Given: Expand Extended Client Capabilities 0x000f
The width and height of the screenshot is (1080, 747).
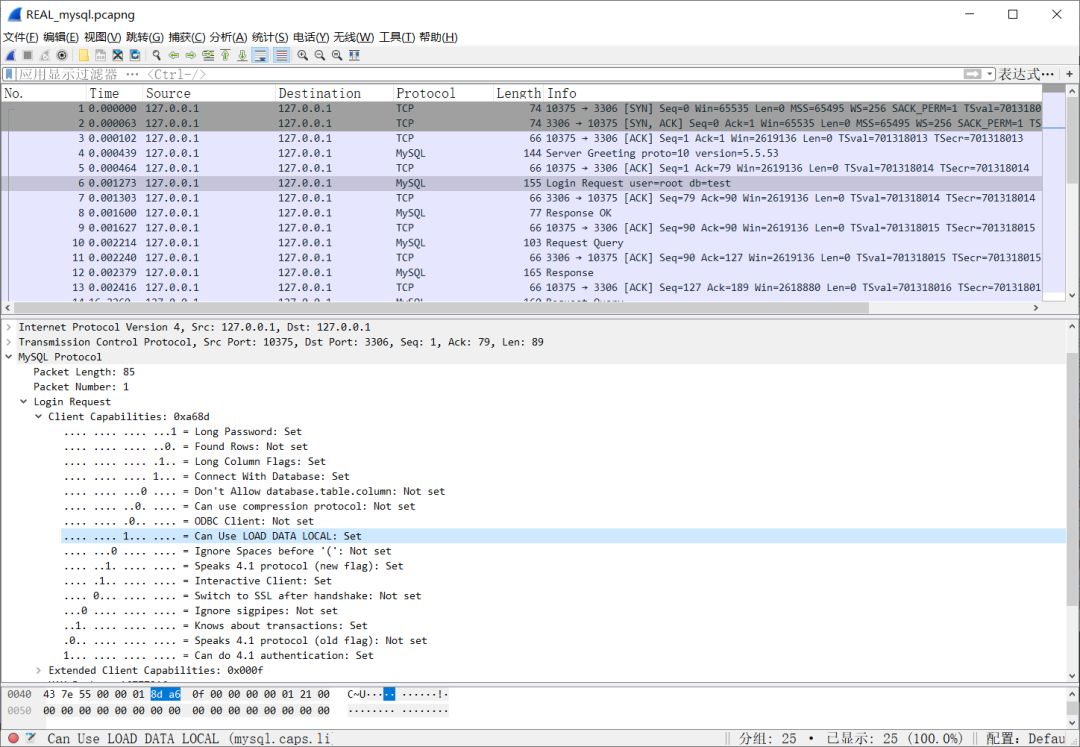Looking at the screenshot, I should [x=39, y=670].
